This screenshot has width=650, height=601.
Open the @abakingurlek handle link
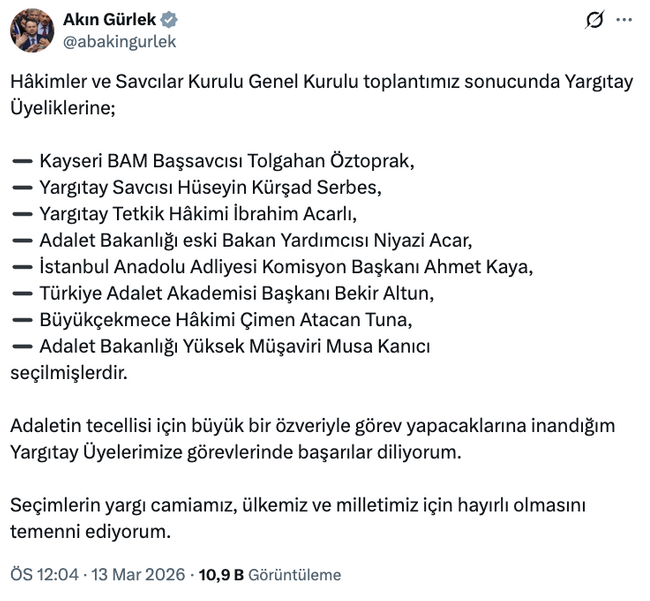point(119,42)
